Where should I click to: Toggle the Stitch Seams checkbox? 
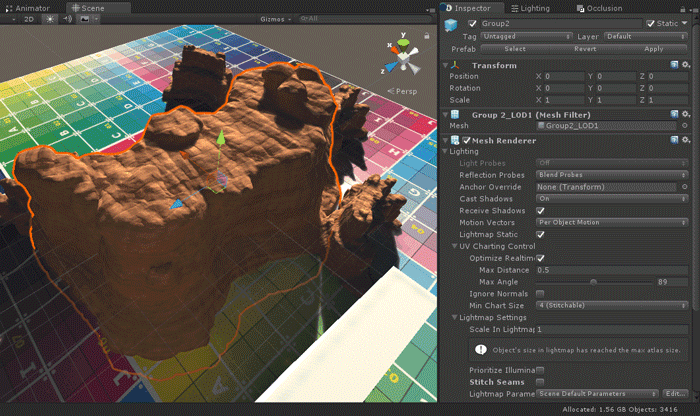pos(541,381)
